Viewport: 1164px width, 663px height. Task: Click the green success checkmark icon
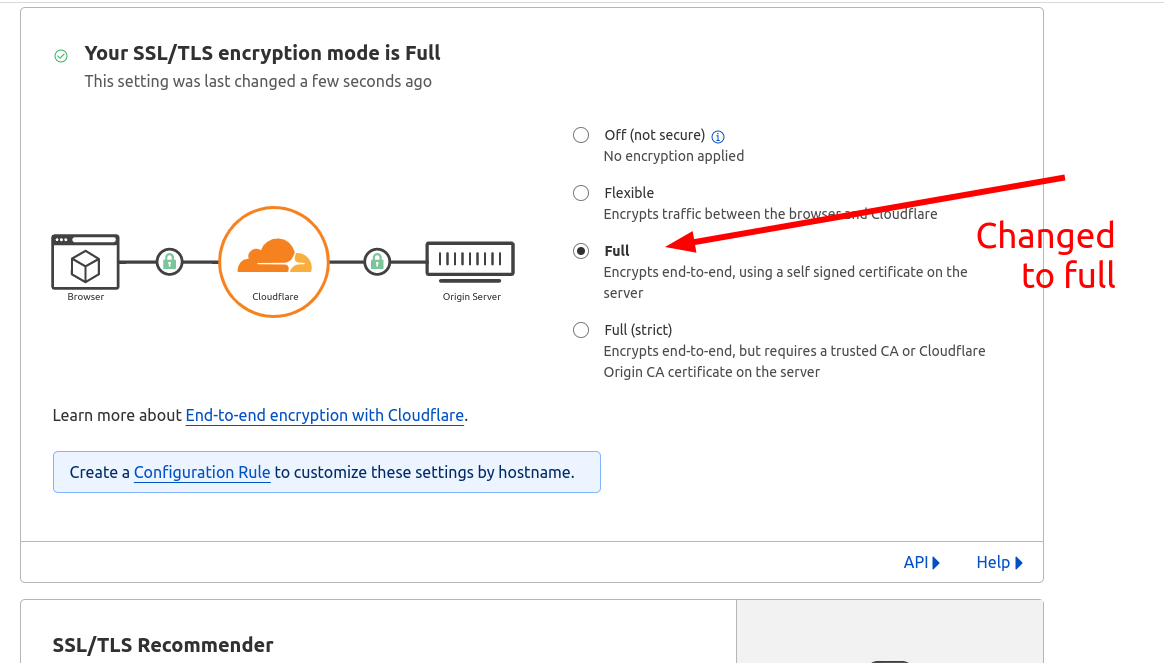pyautogui.click(x=61, y=56)
